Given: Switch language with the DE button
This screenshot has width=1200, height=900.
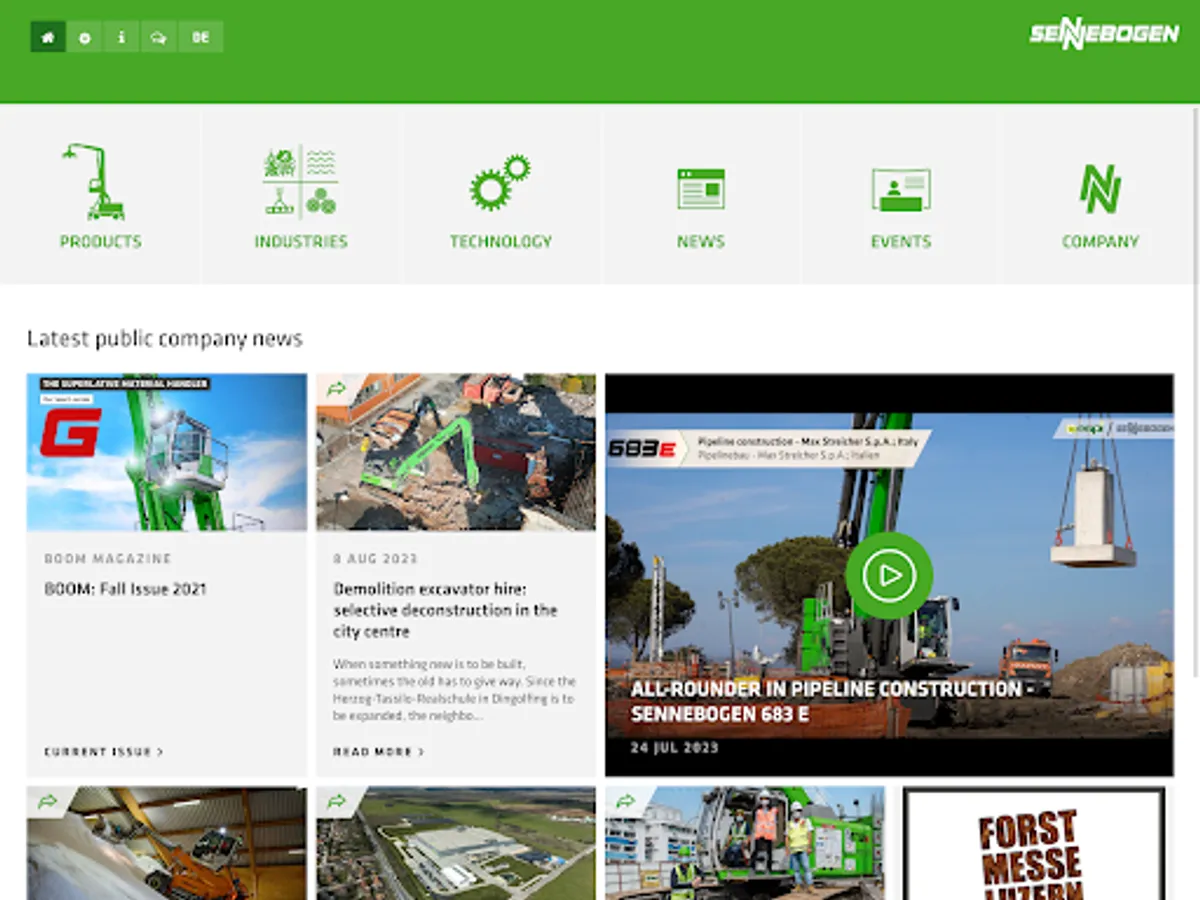Looking at the screenshot, I should pos(201,37).
